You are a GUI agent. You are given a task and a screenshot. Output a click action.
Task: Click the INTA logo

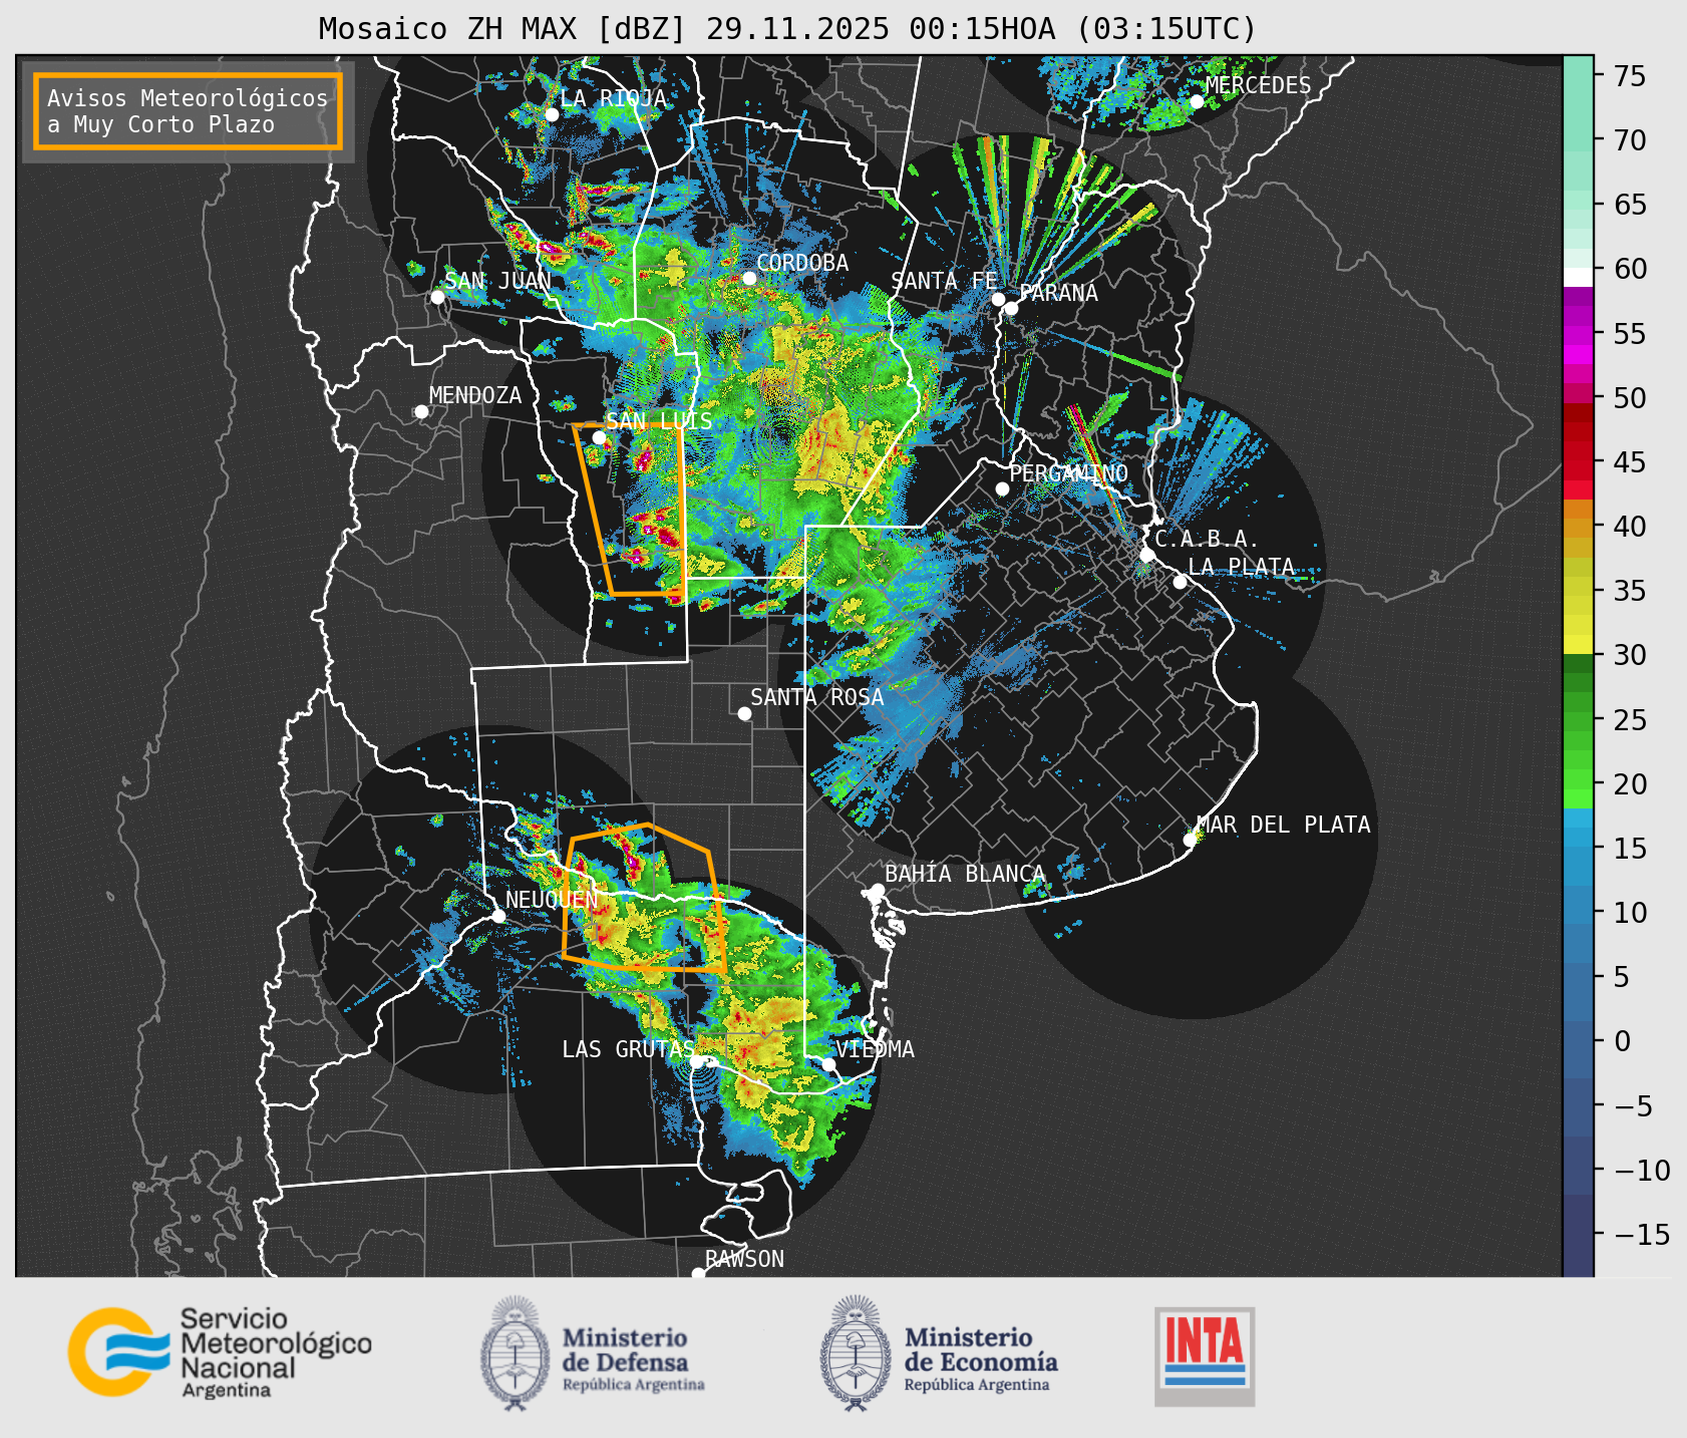1204,1356
